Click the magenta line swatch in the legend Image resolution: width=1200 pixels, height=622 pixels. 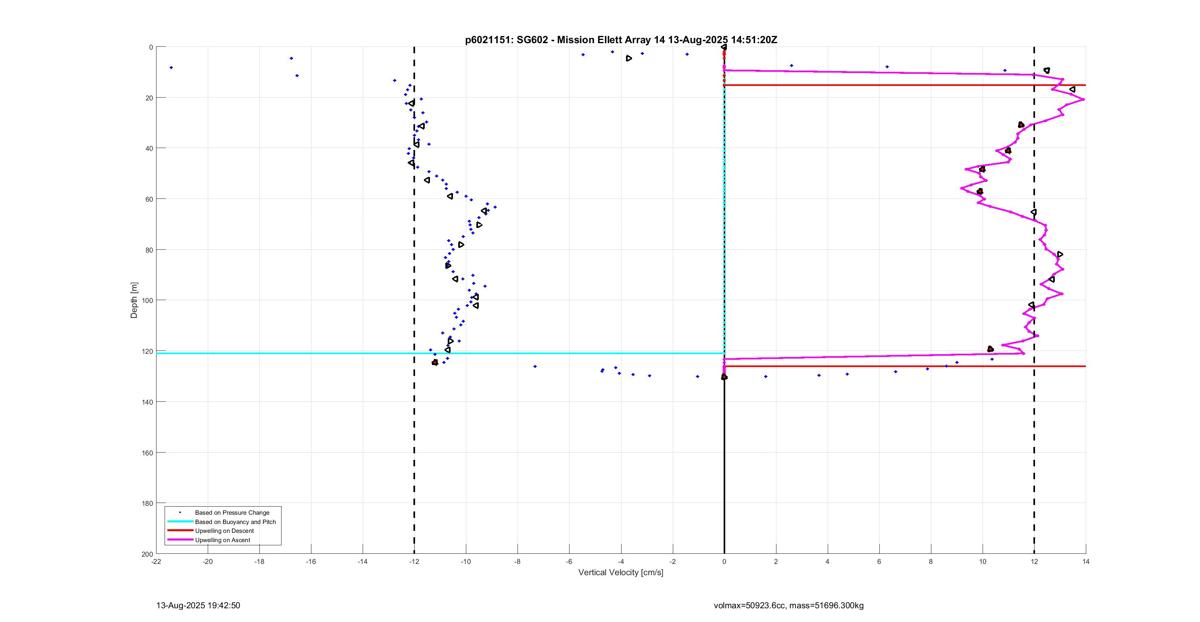click(x=179, y=540)
